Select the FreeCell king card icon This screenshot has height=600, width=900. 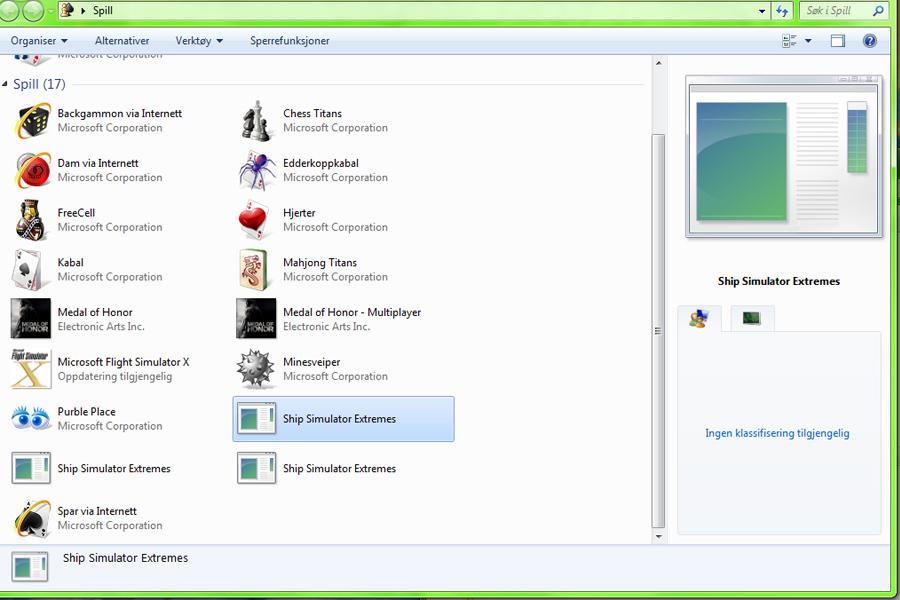[x=30, y=220]
